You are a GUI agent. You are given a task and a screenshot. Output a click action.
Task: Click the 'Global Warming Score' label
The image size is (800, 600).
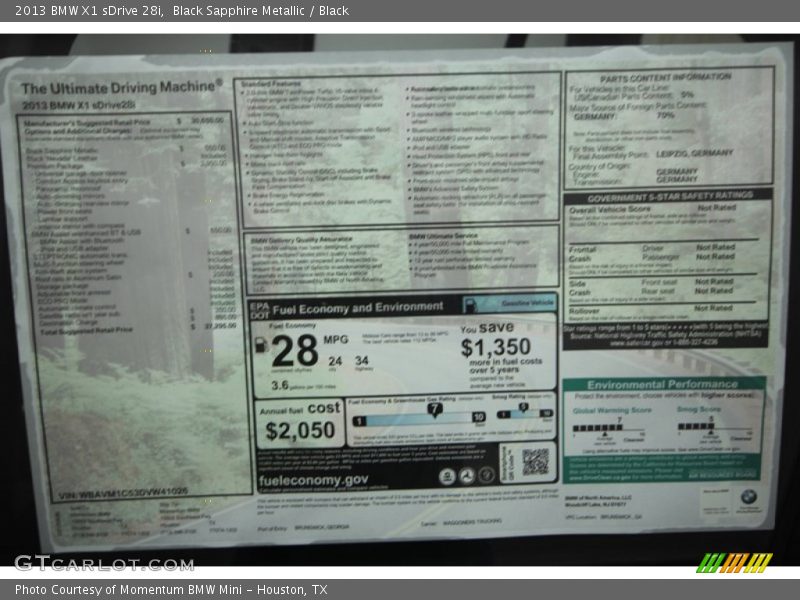[x=612, y=410]
